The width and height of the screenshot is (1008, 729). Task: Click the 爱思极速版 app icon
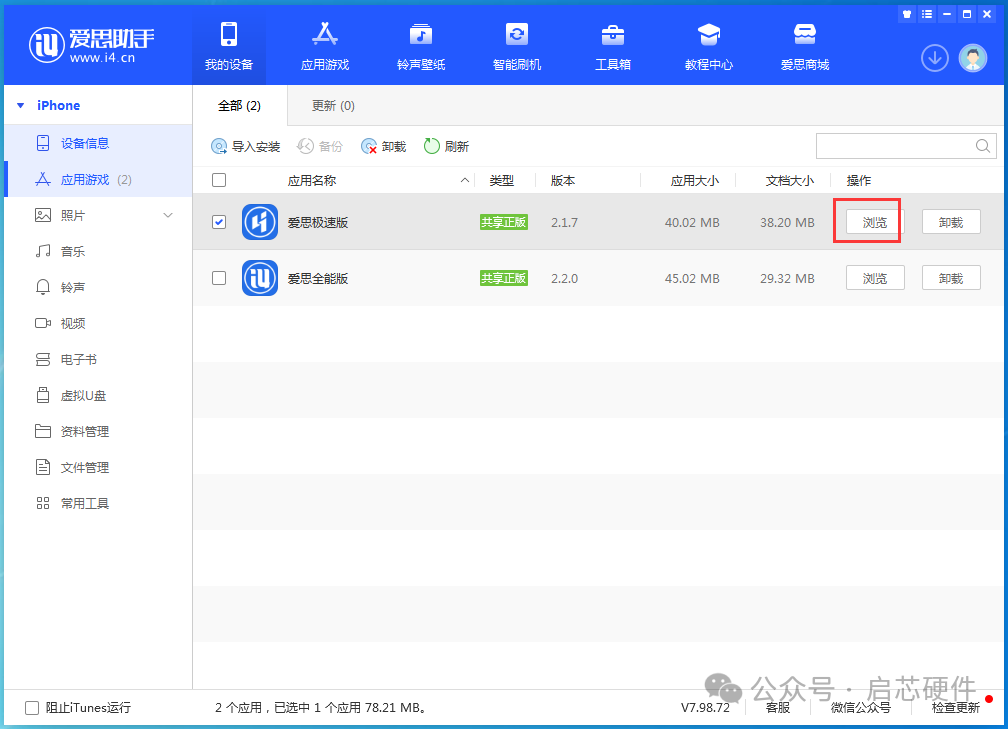260,222
